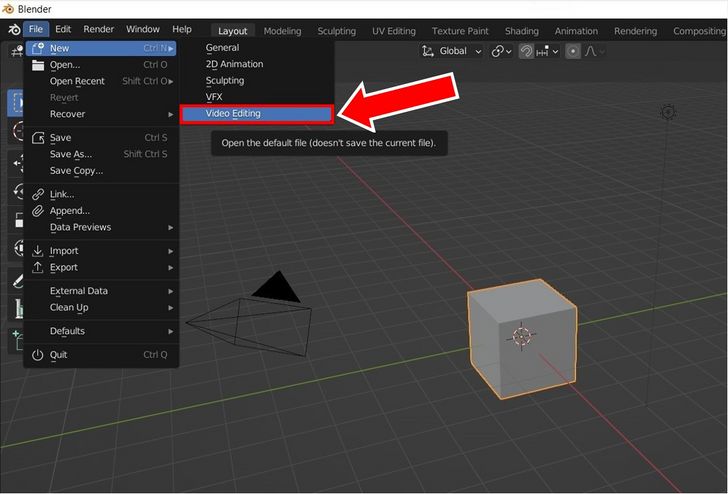Expand the Clean Up submenu

pos(101,308)
